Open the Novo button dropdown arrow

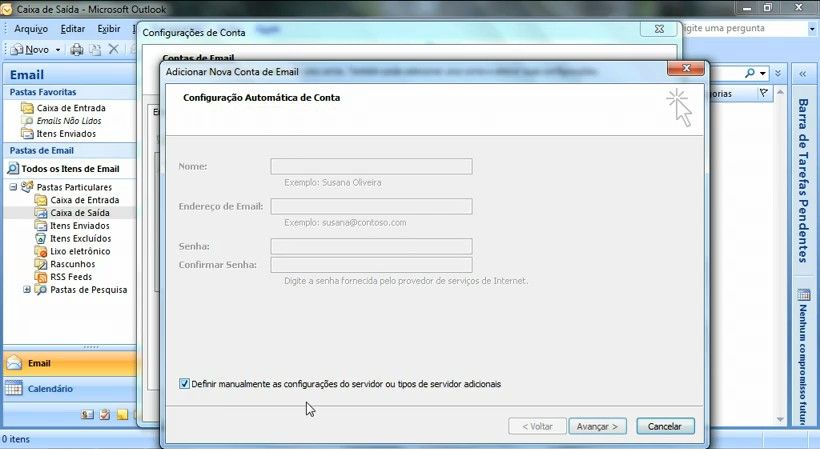click(58, 49)
